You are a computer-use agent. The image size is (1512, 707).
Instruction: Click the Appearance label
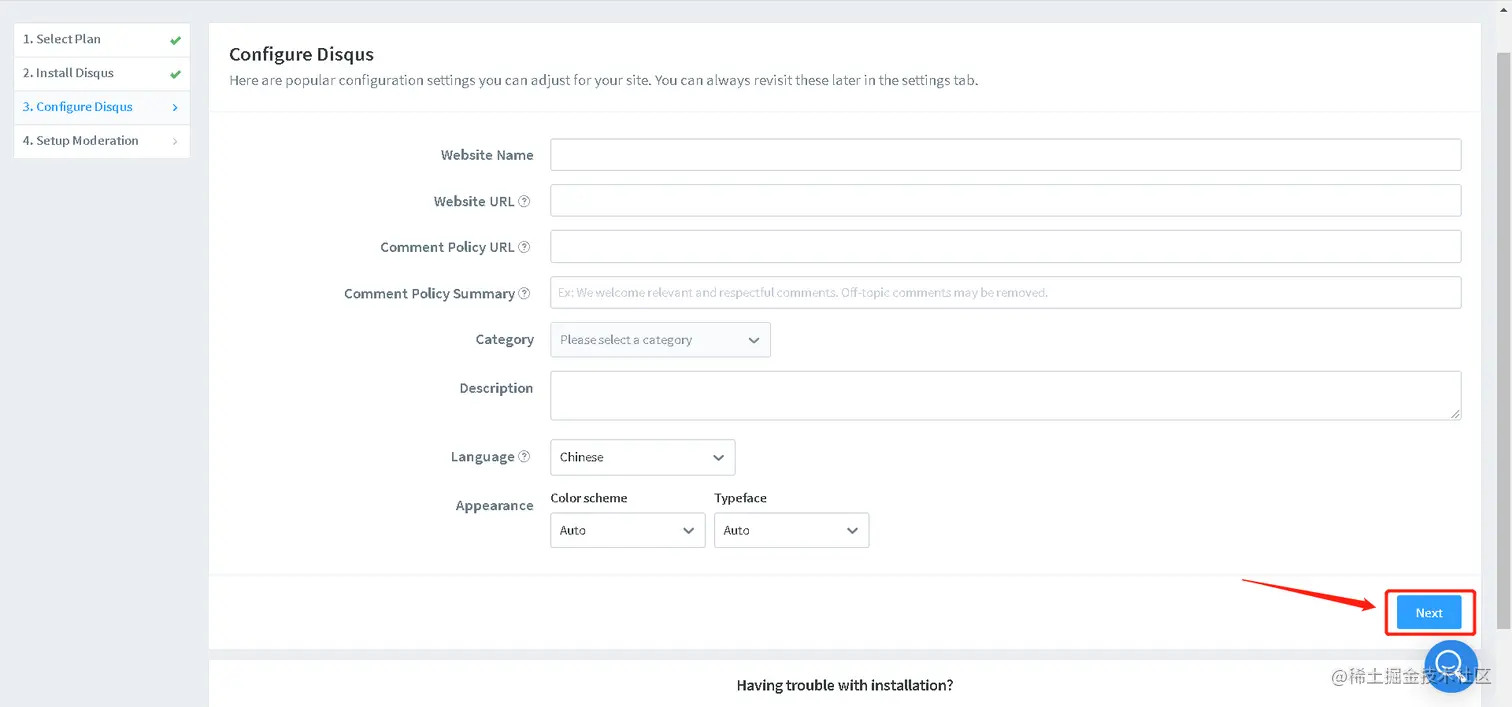coord(494,506)
